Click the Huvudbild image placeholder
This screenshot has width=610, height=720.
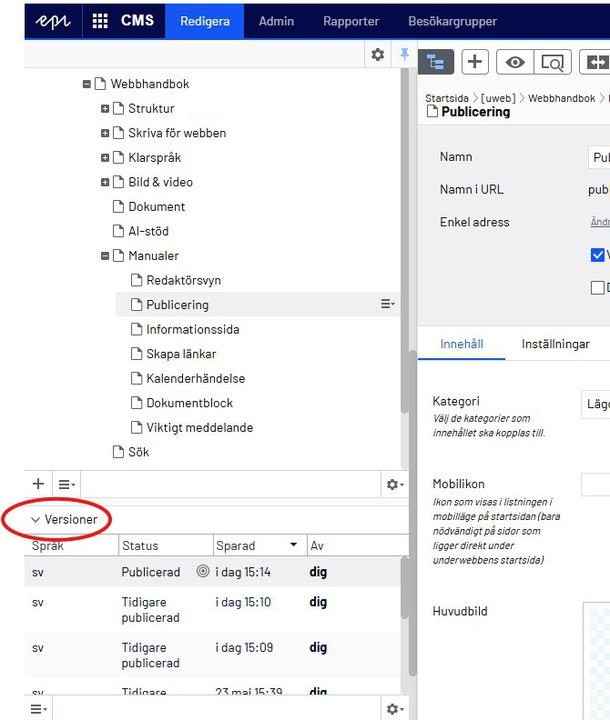point(597,661)
